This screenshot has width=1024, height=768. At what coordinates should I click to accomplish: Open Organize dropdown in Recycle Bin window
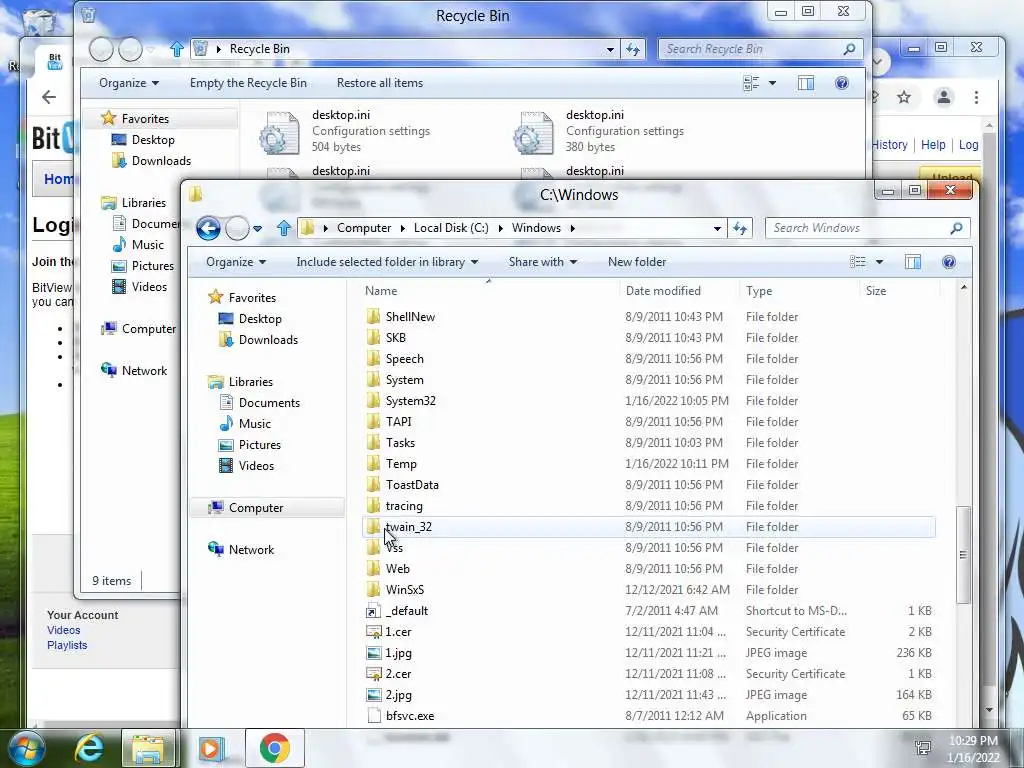(129, 83)
